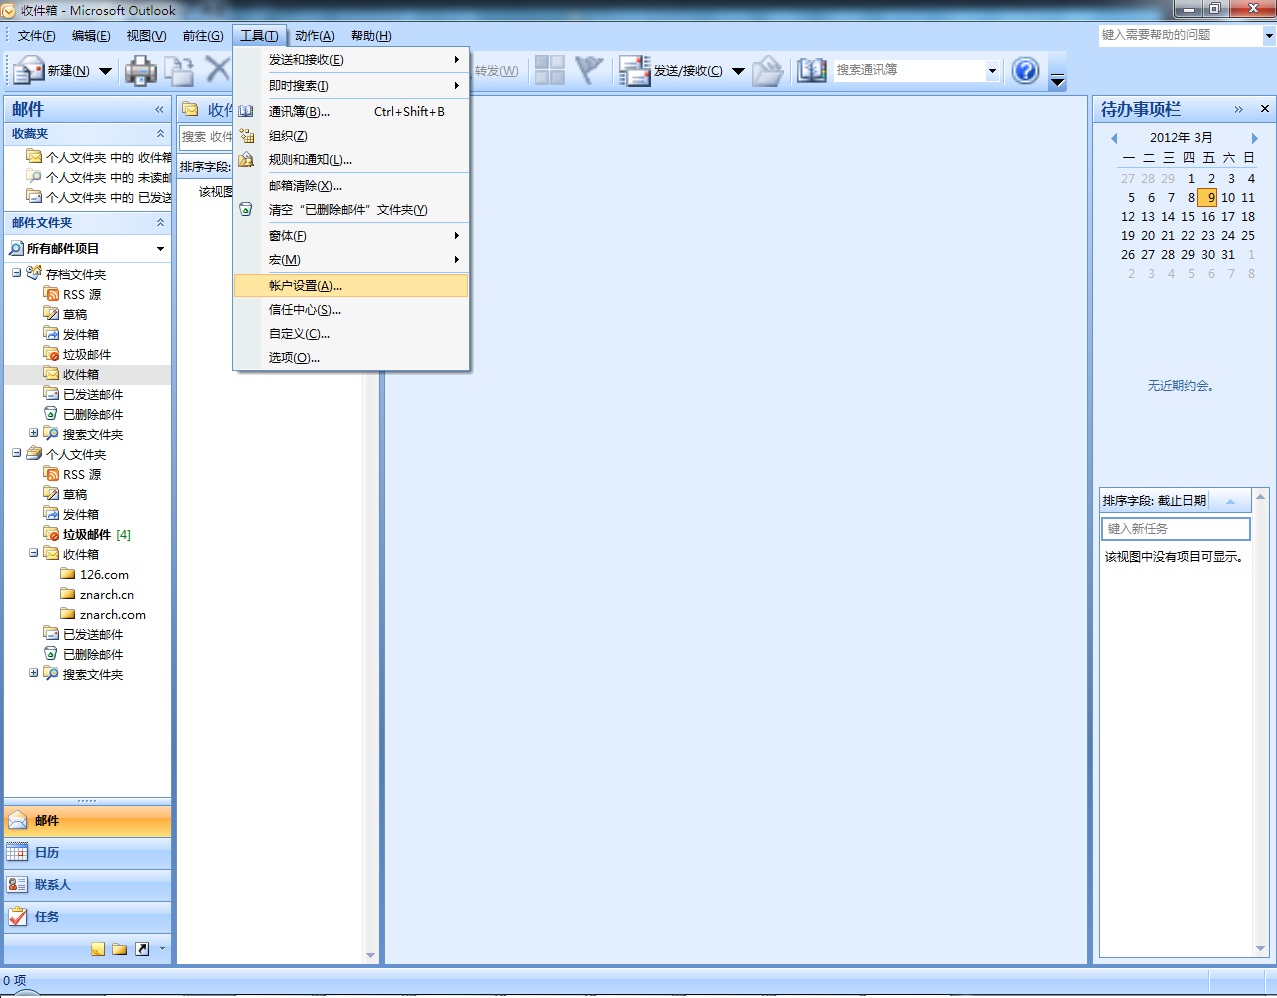The height and width of the screenshot is (998, 1277).
Task: Collapse 收件箱 subfolders in 个人文件夹
Action: coord(34,553)
